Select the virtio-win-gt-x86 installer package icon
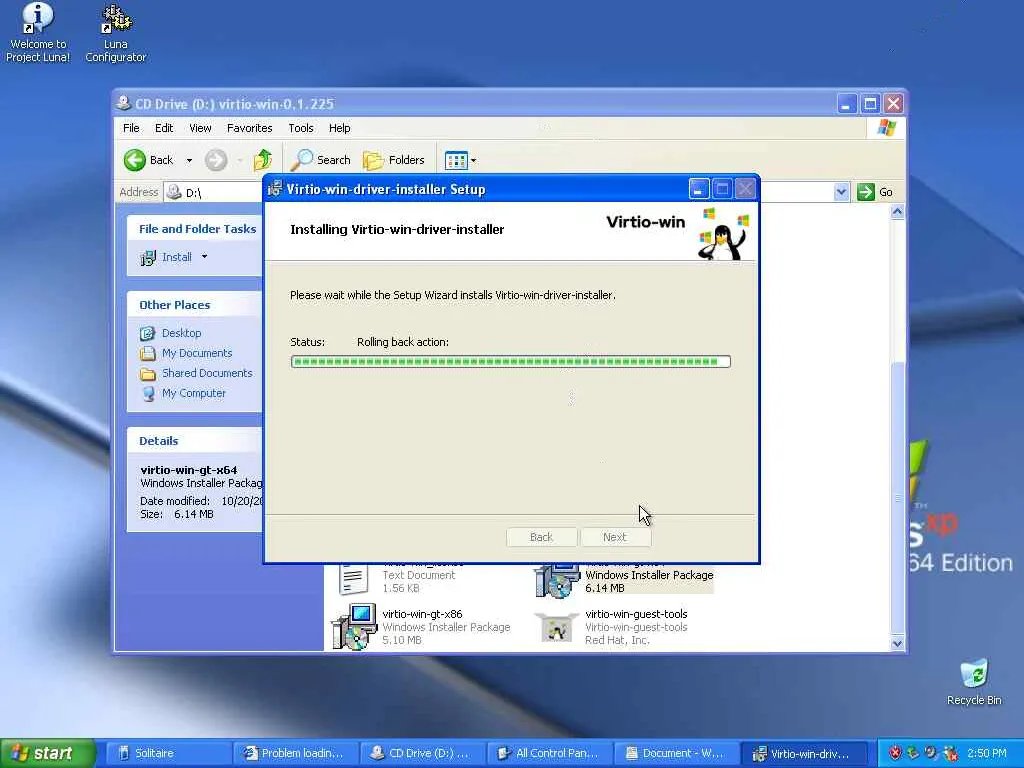The width and height of the screenshot is (1024, 768). (x=354, y=626)
